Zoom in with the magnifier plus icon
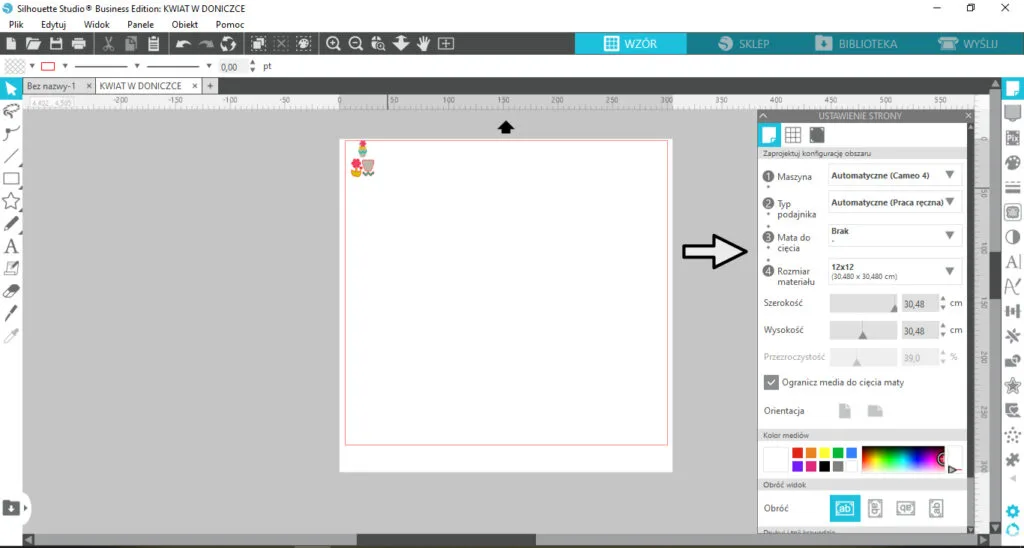Screen dimensions: 1024x548 pos(333,44)
